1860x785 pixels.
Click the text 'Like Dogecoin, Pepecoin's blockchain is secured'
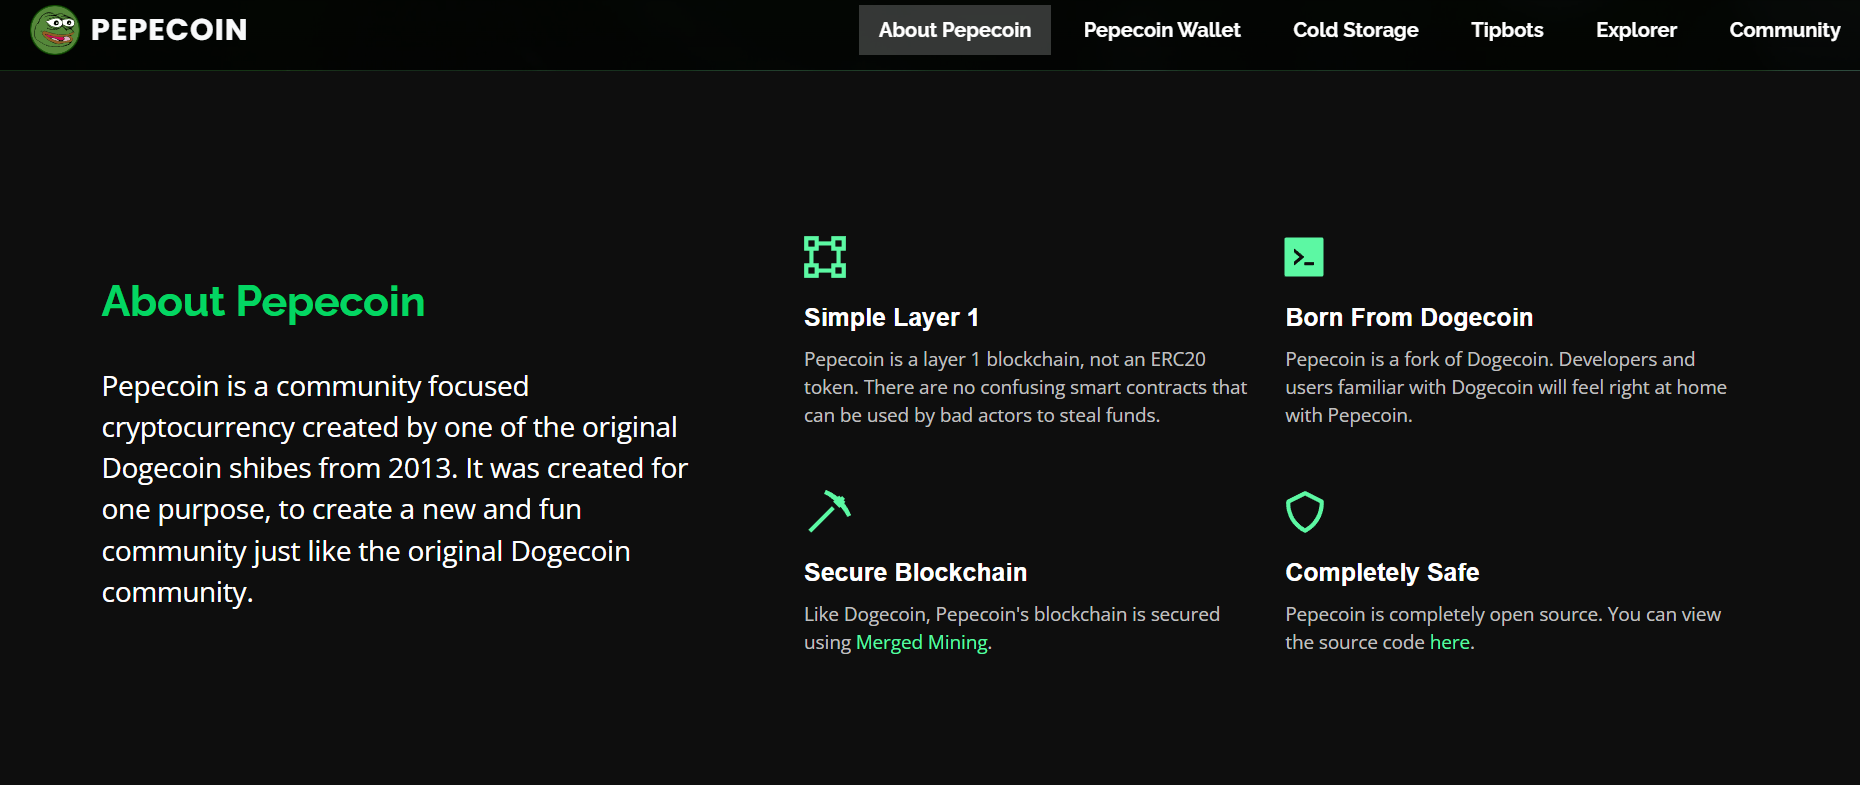click(1012, 614)
